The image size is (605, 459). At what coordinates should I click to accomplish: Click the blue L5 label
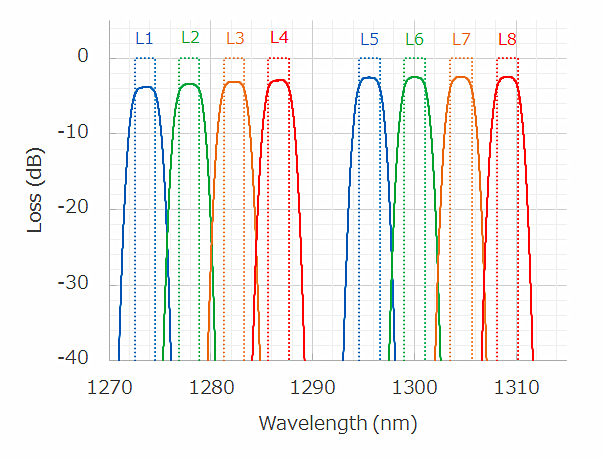tap(369, 40)
